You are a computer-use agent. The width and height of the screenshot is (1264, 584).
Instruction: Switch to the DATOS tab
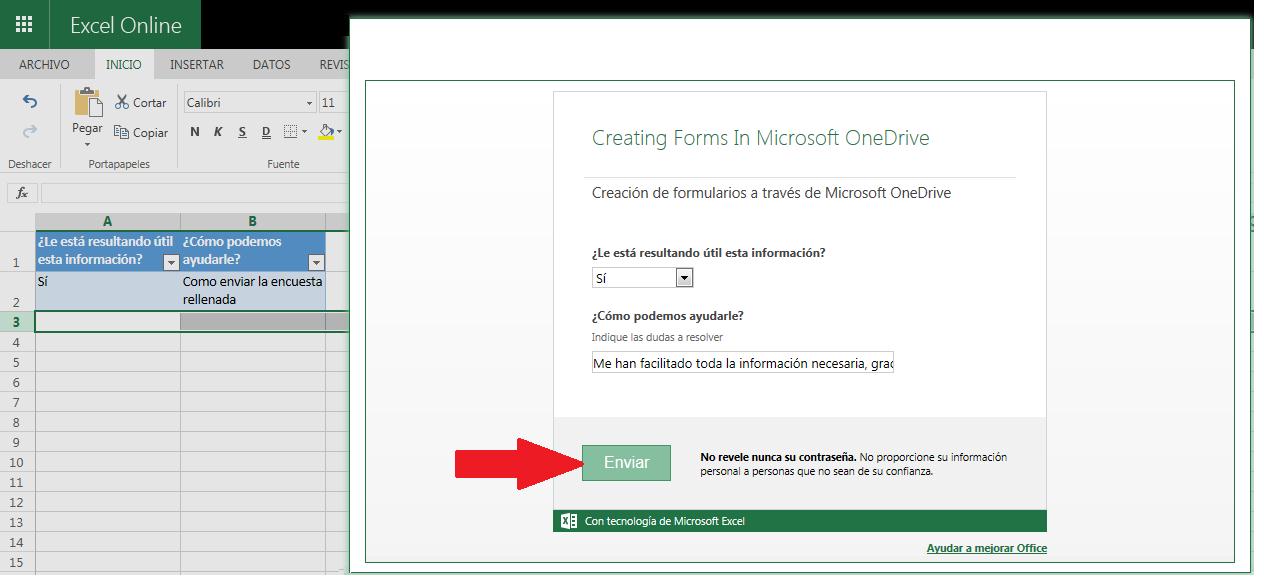[271, 64]
